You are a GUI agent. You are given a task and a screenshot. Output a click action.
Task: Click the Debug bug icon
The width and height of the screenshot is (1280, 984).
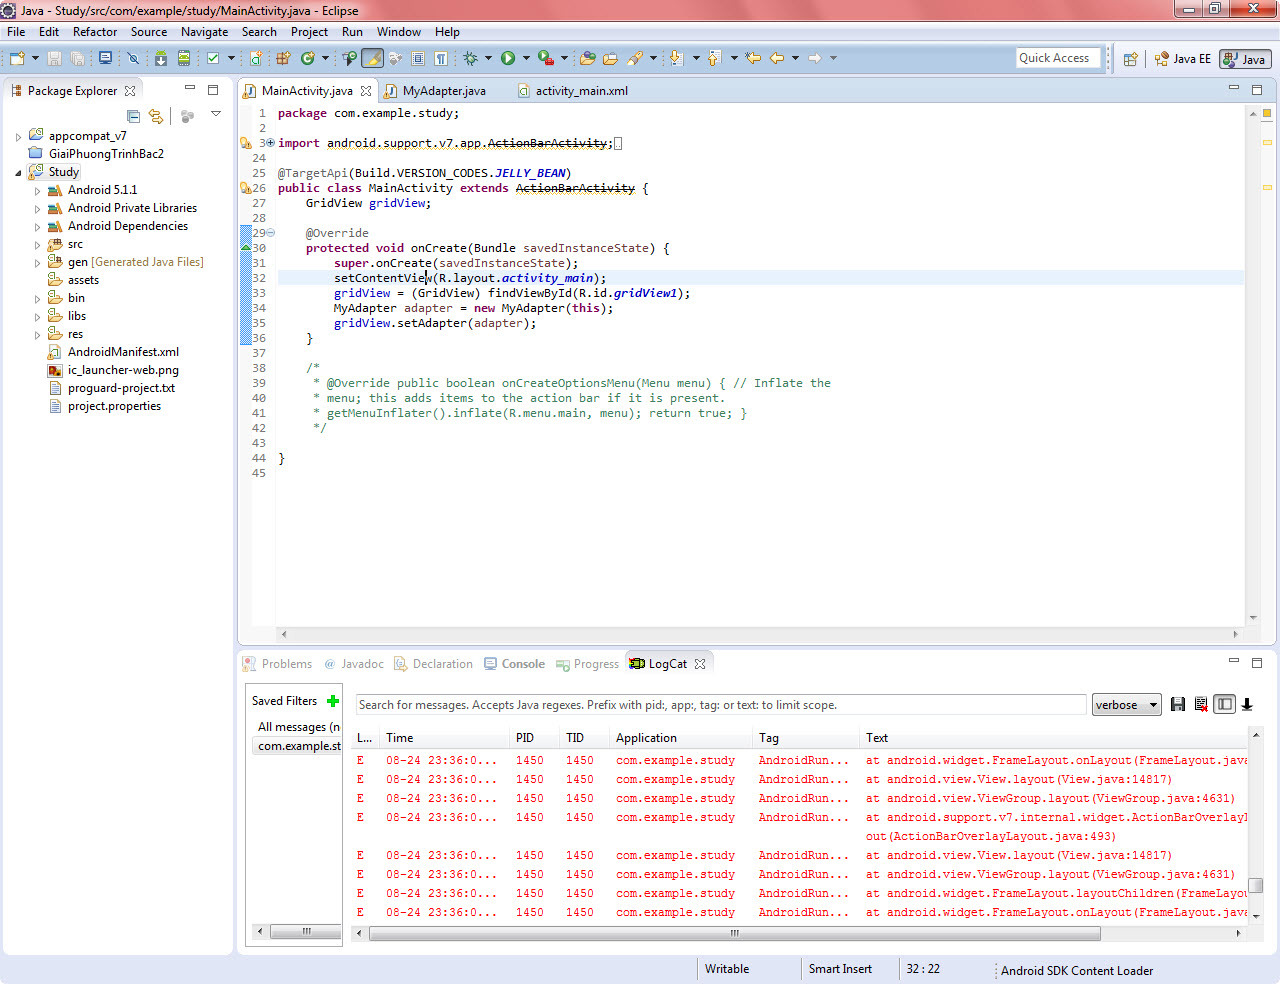tap(471, 59)
